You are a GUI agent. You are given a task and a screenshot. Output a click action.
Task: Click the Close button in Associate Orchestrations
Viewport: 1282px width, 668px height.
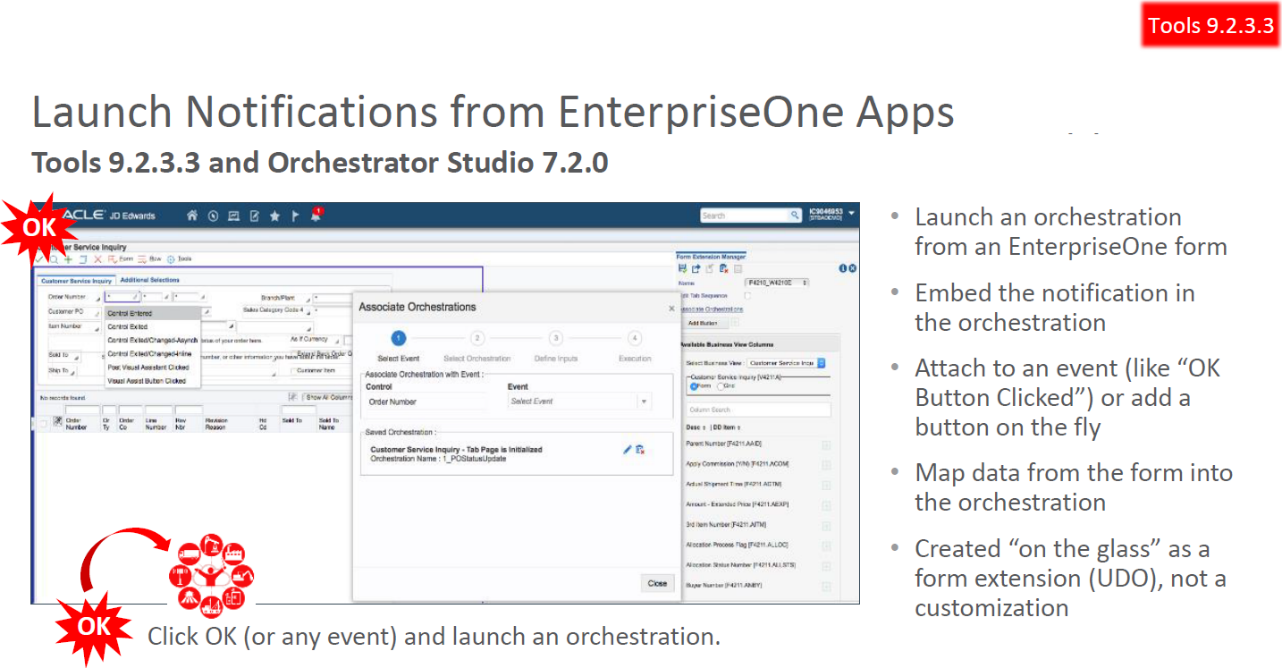(657, 583)
